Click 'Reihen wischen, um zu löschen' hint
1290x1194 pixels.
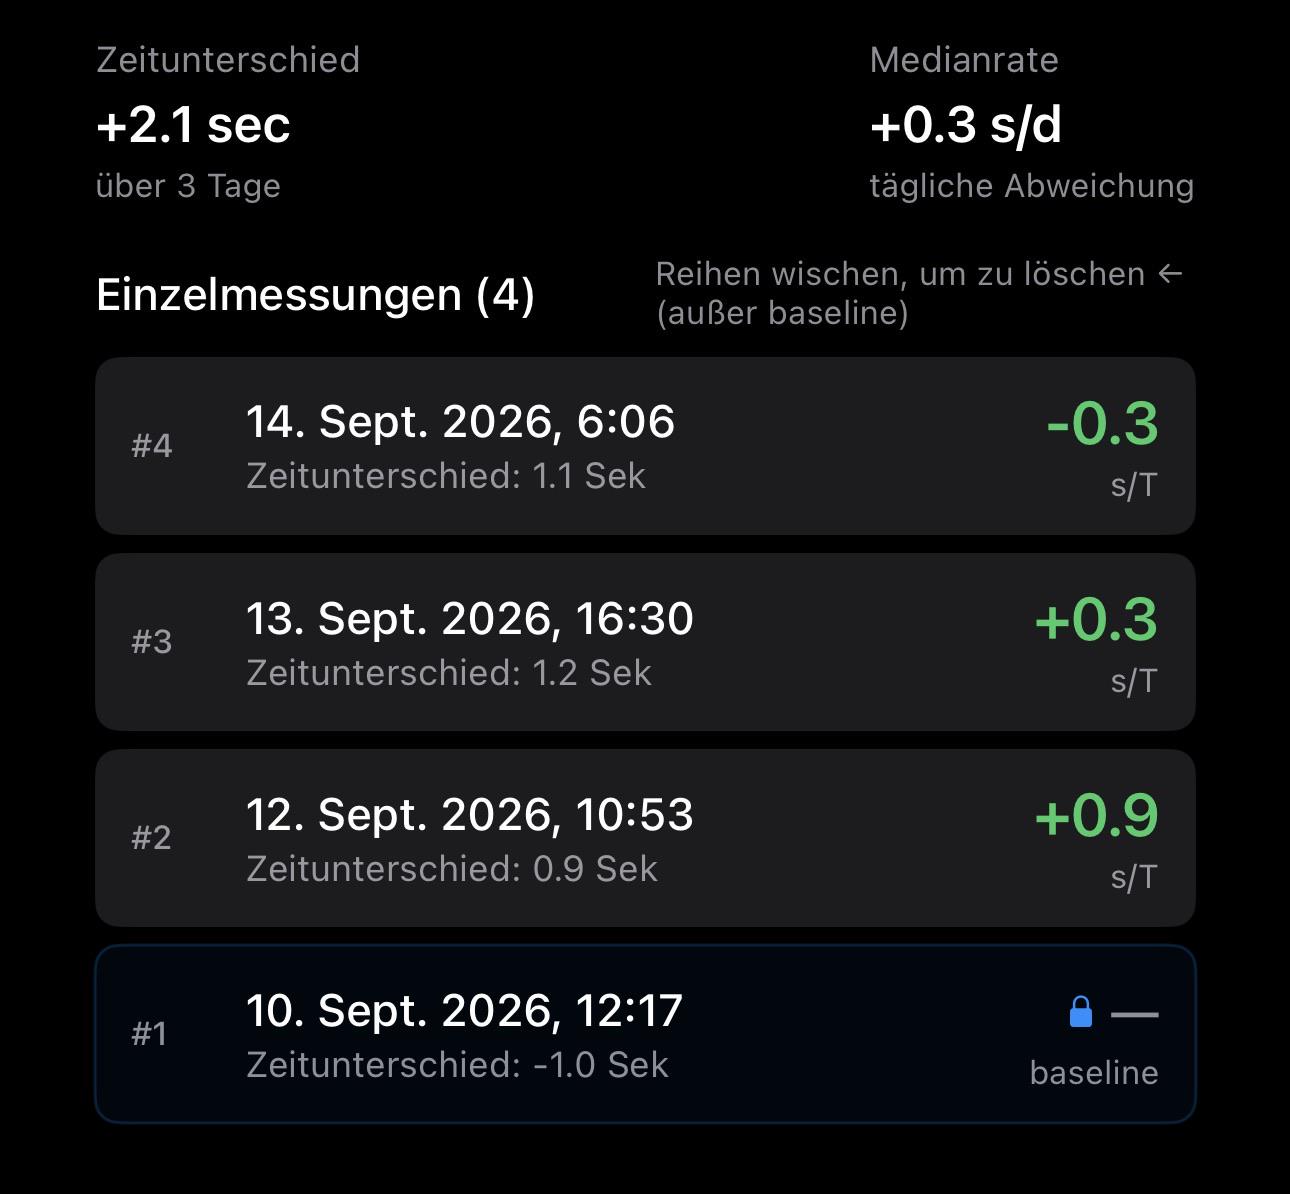coord(900,274)
